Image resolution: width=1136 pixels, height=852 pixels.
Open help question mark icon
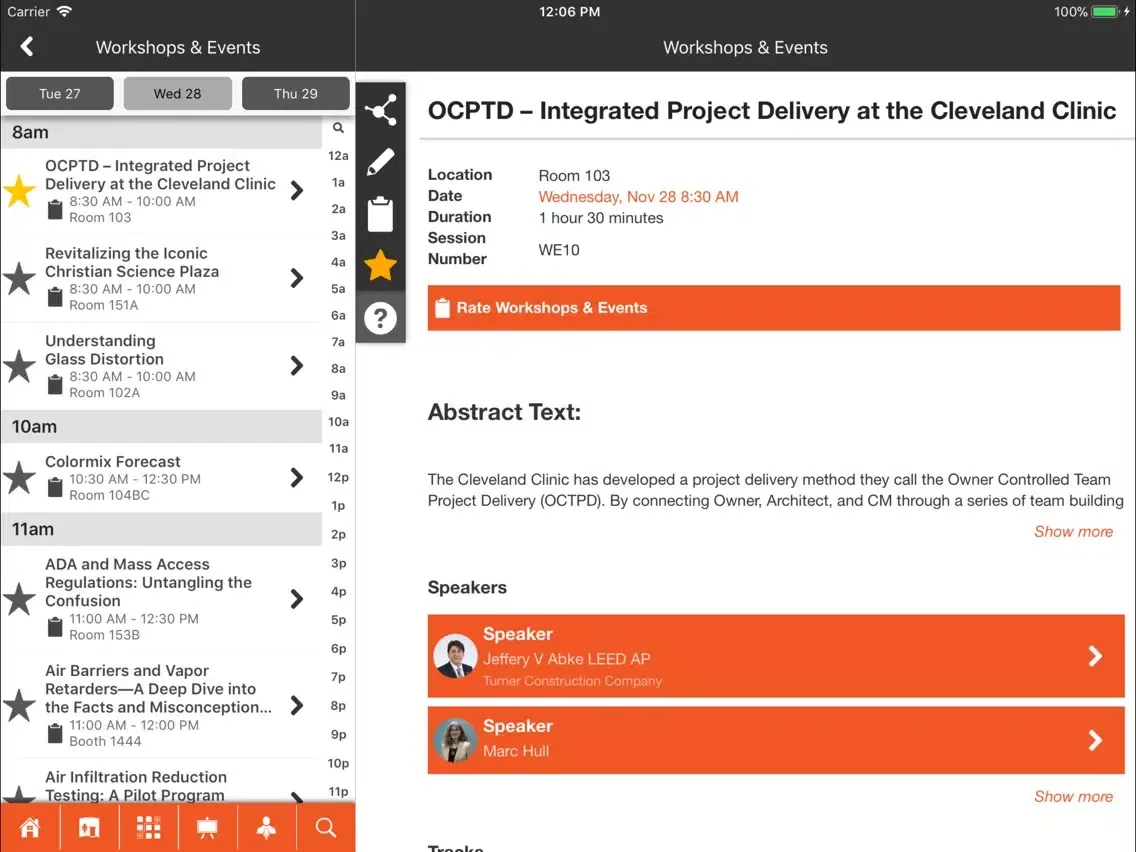pos(380,318)
